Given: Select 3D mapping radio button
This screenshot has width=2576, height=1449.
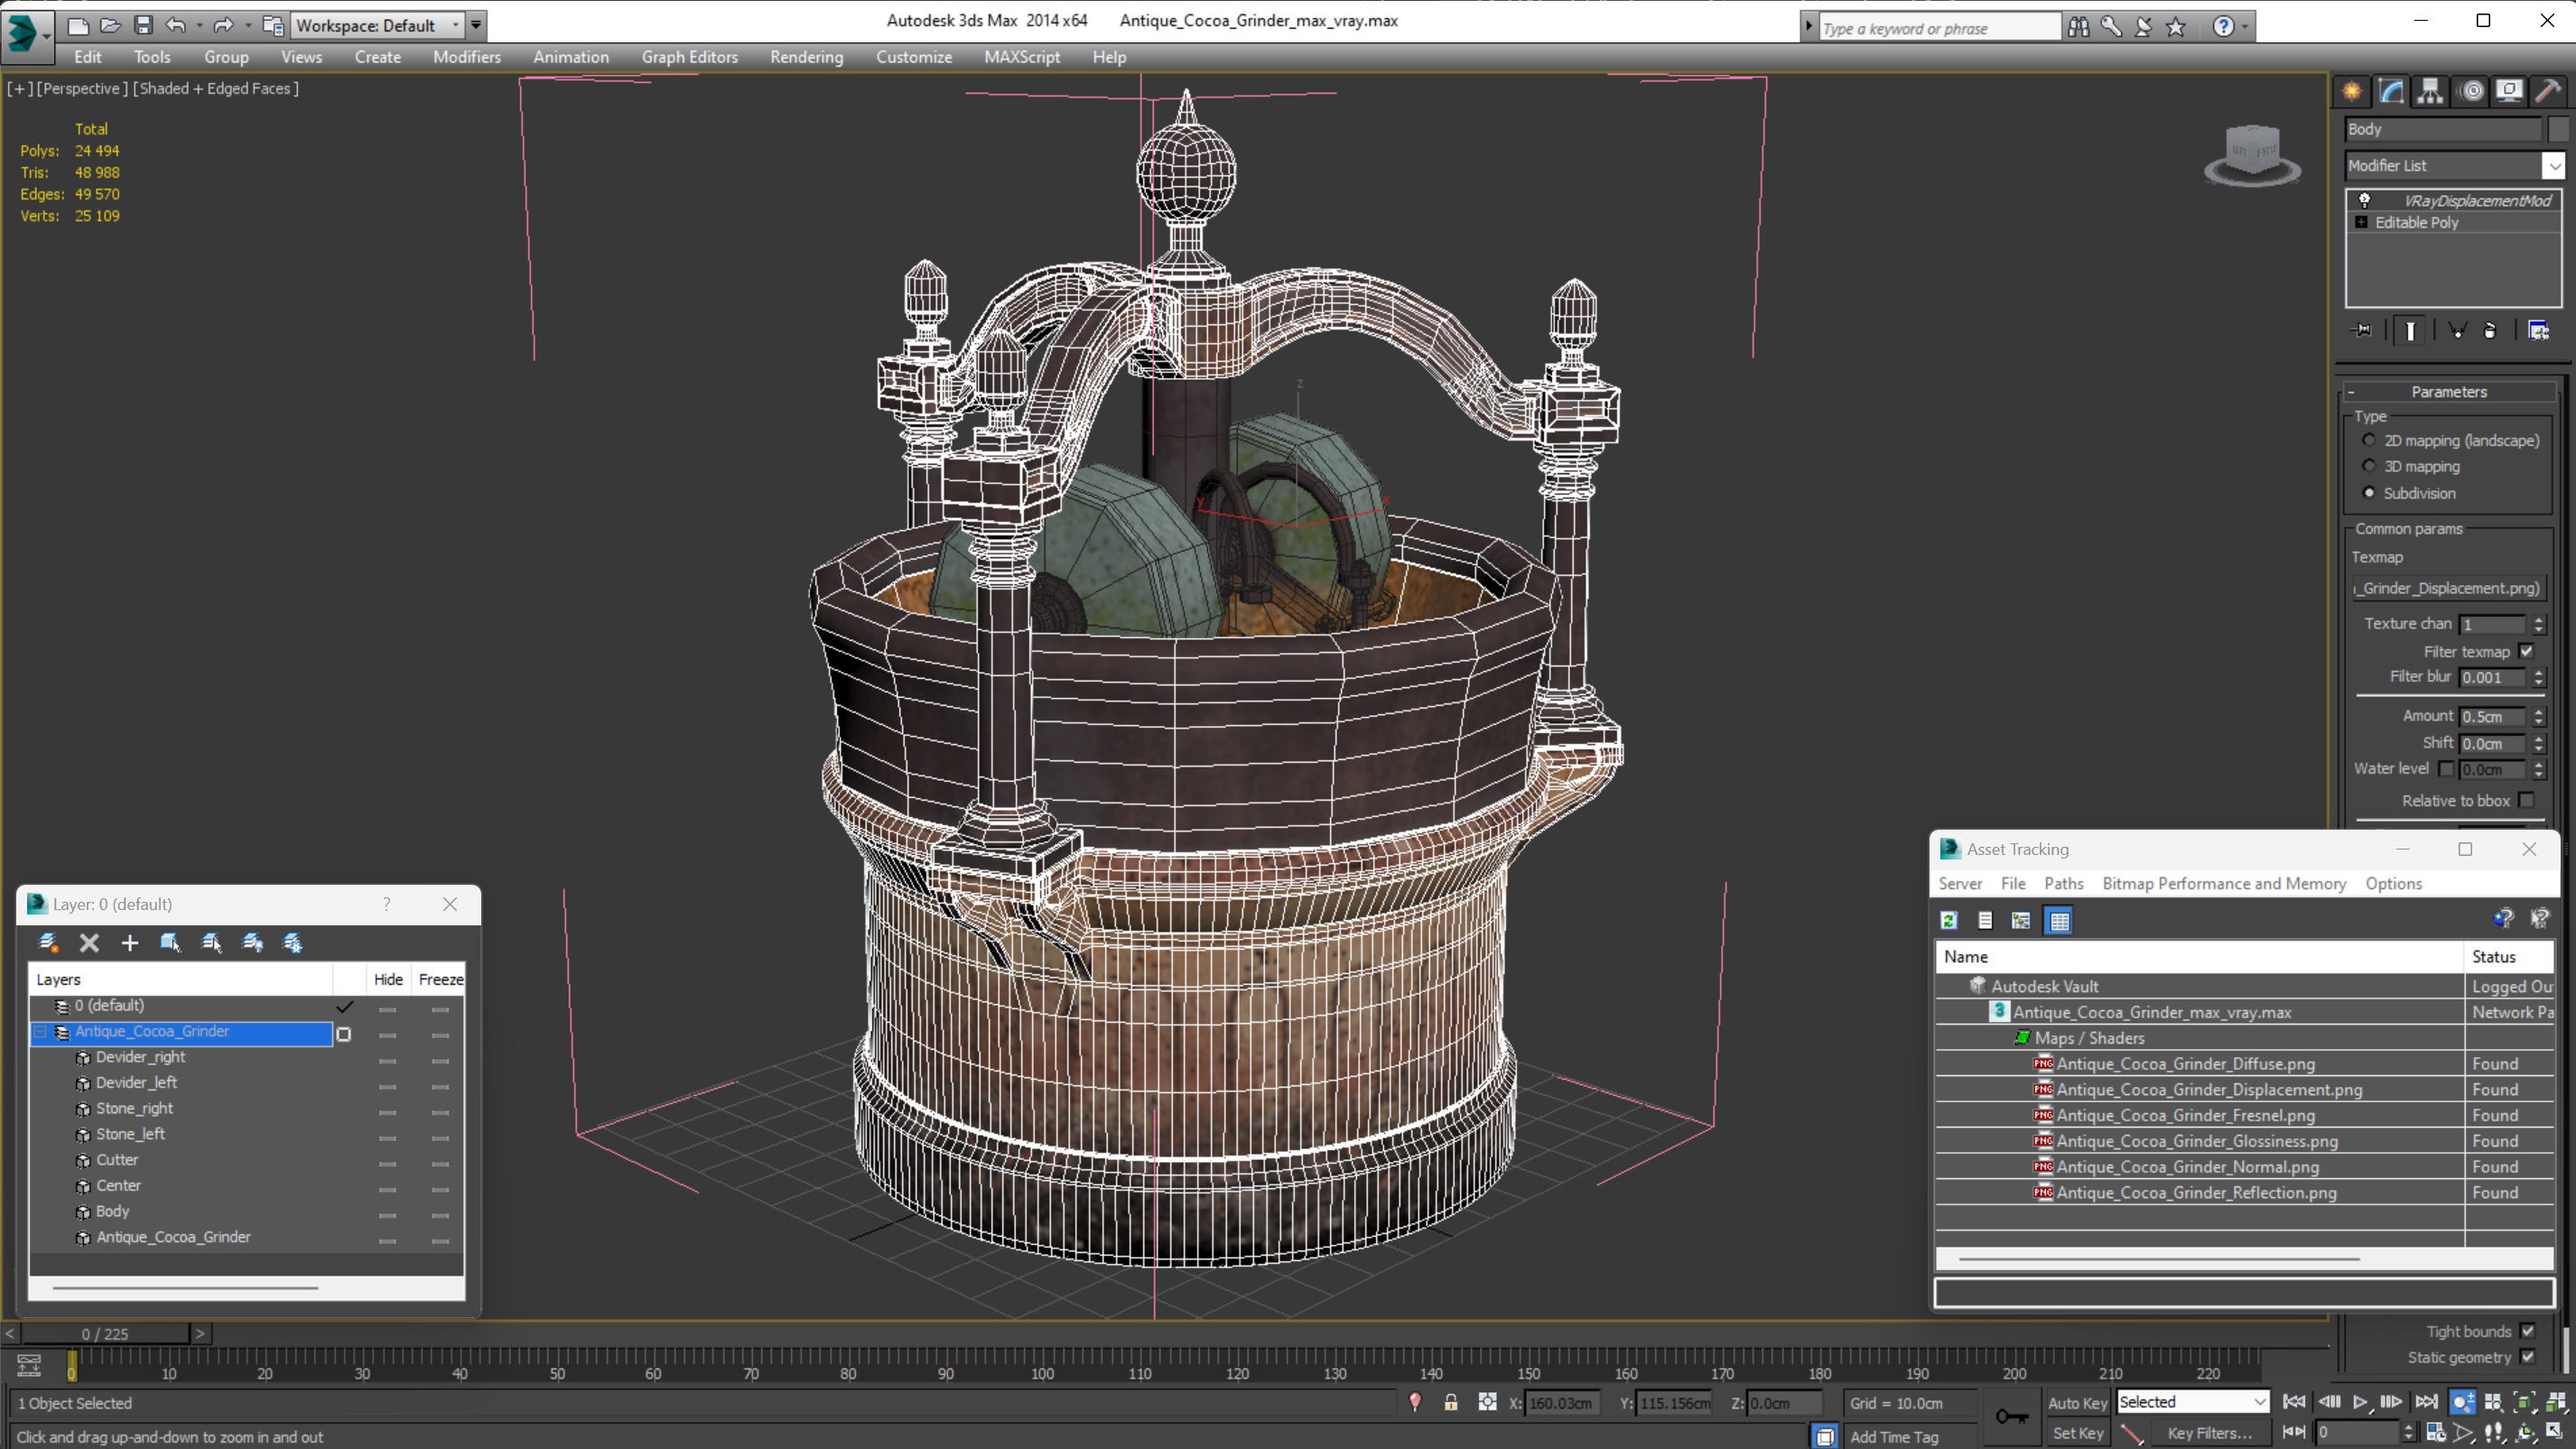Looking at the screenshot, I should (2368, 466).
